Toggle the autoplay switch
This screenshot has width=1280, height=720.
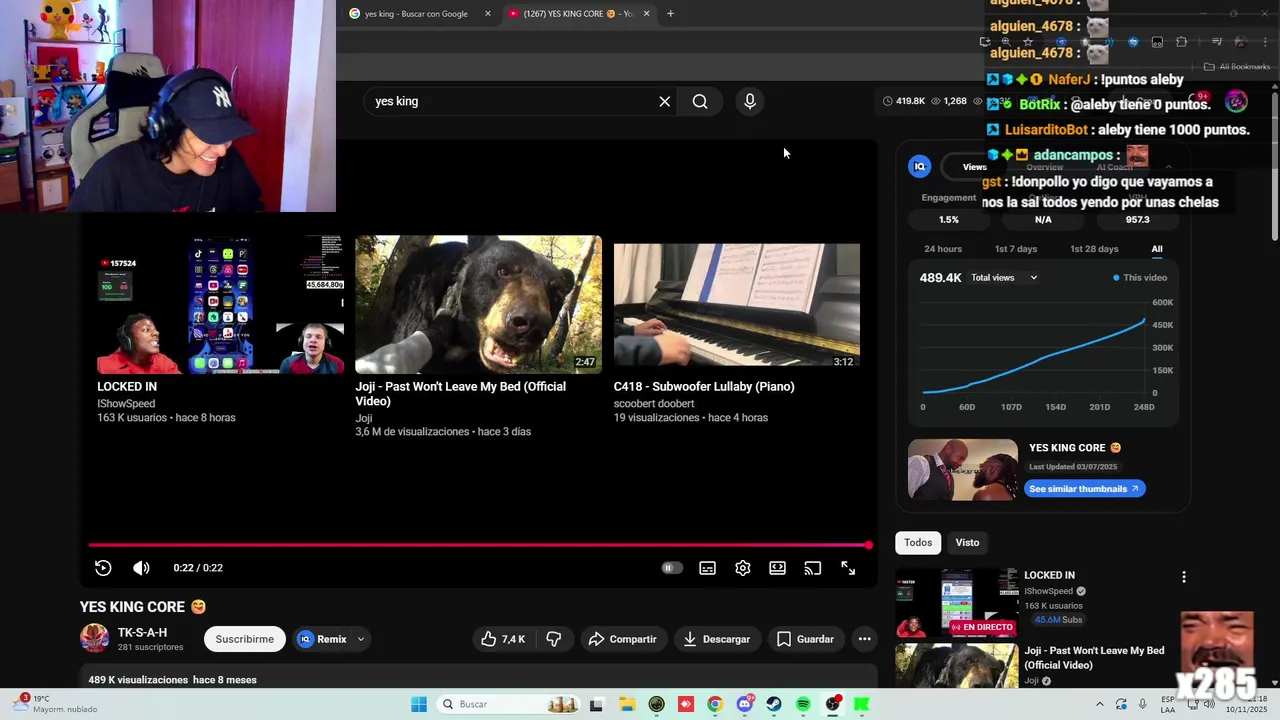(672, 568)
